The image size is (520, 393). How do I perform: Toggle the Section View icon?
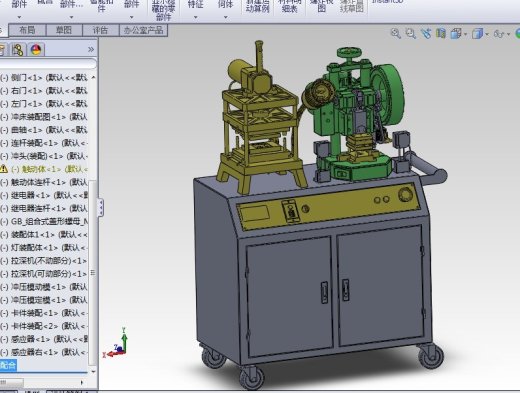441,33
